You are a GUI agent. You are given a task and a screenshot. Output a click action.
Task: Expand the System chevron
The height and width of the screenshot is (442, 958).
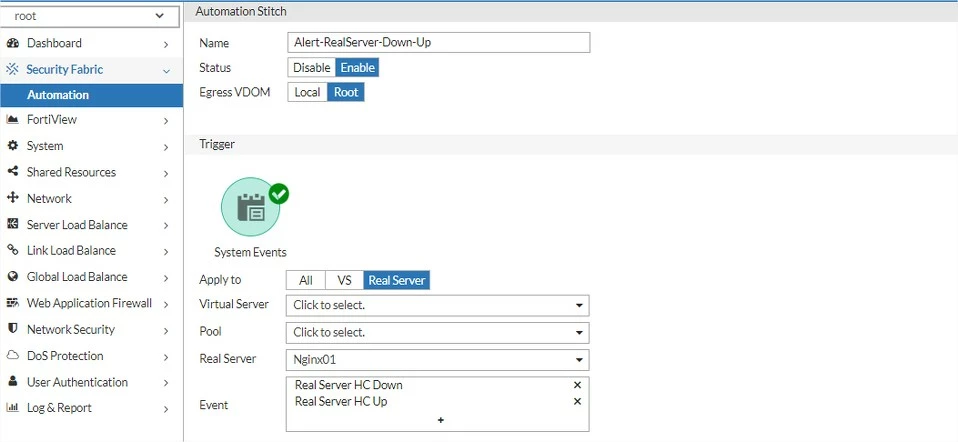tap(166, 147)
